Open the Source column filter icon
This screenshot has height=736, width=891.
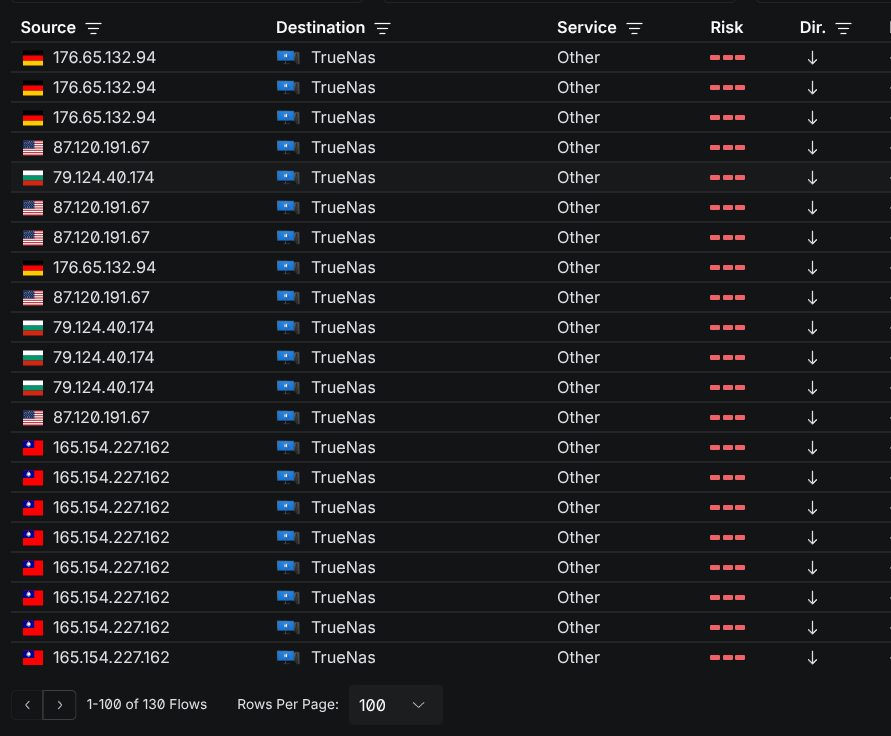(93, 28)
